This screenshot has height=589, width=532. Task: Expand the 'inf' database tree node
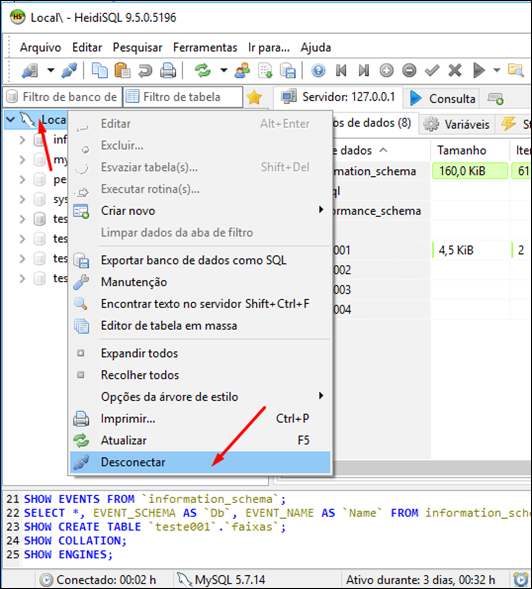coord(23,140)
